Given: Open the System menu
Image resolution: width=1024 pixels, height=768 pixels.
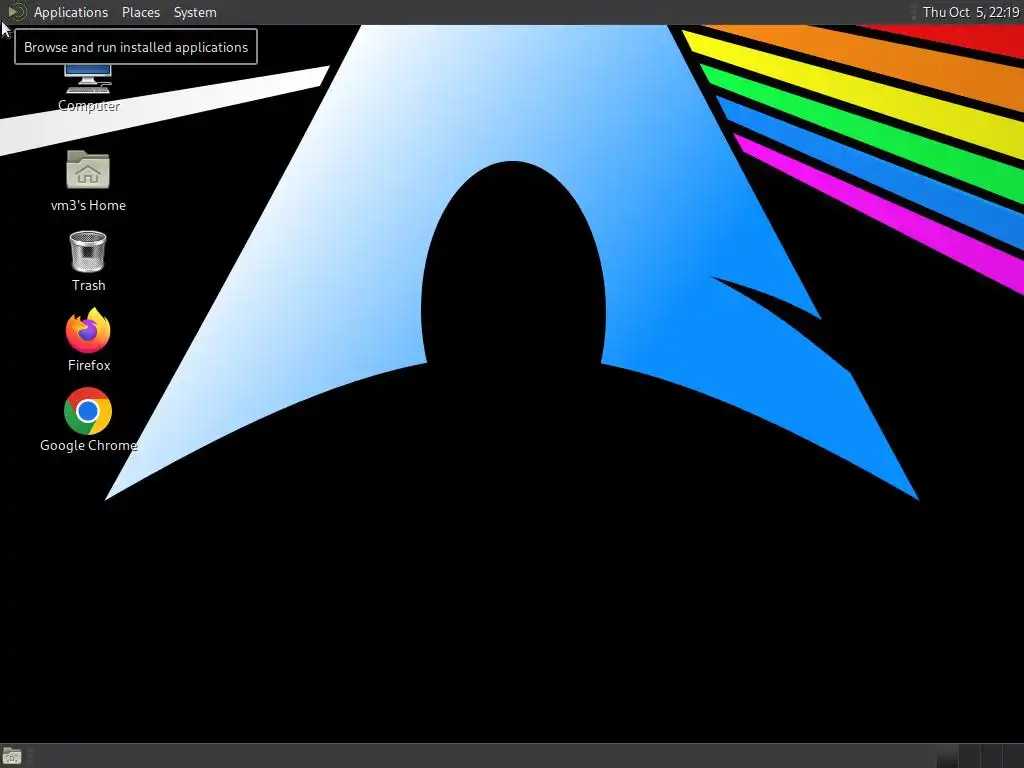Looking at the screenshot, I should pos(195,12).
